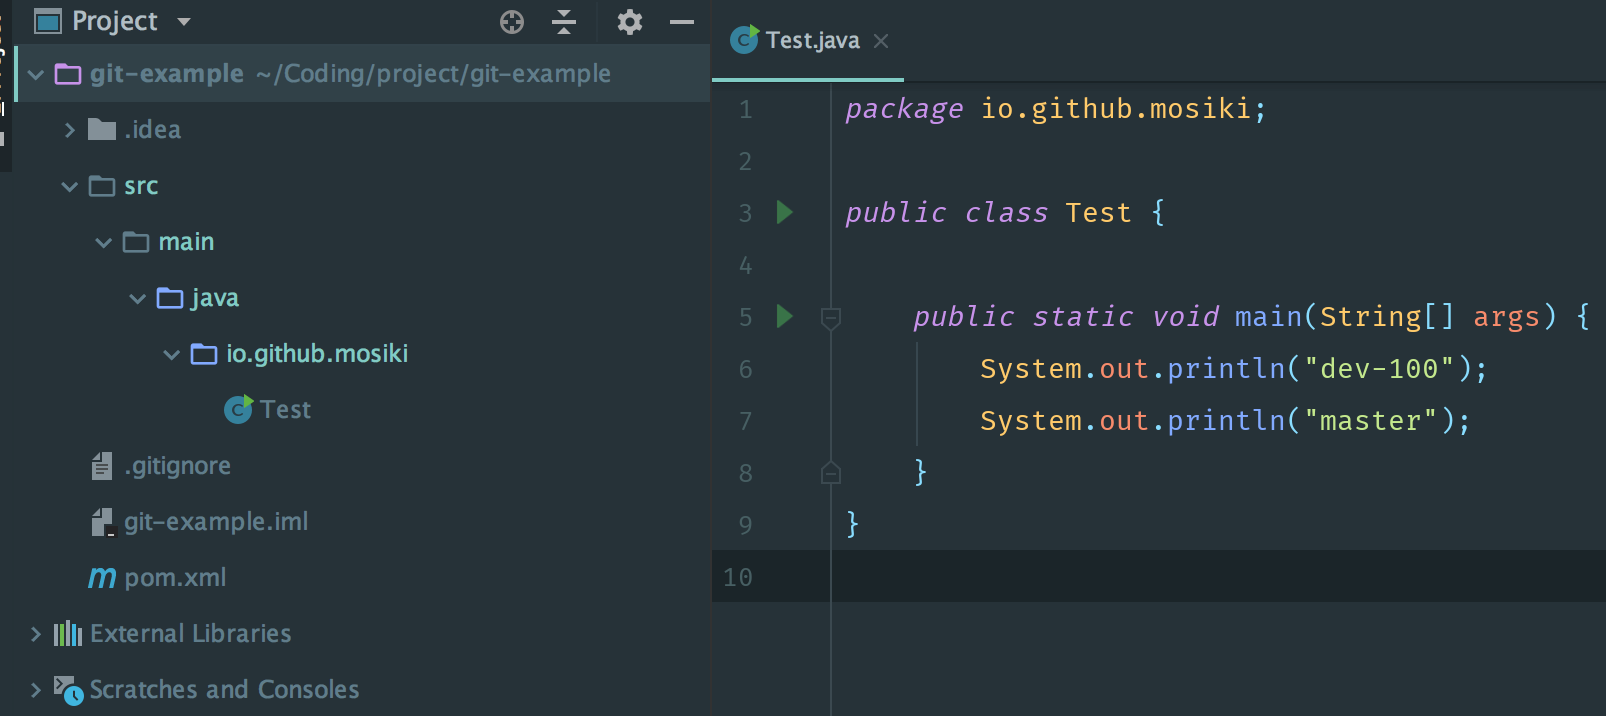The image size is (1606, 716).
Task: Open the Project view dropdown
Action: tap(184, 22)
